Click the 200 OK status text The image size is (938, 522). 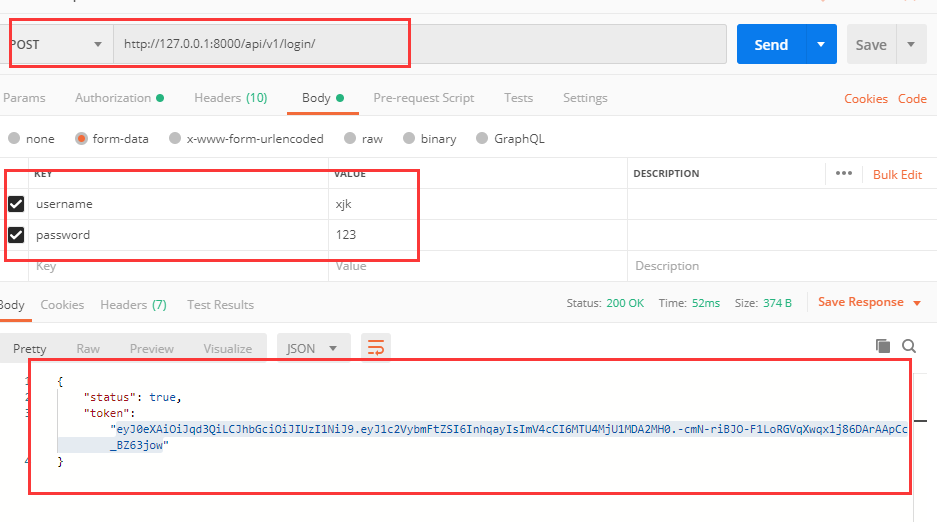(625, 303)
